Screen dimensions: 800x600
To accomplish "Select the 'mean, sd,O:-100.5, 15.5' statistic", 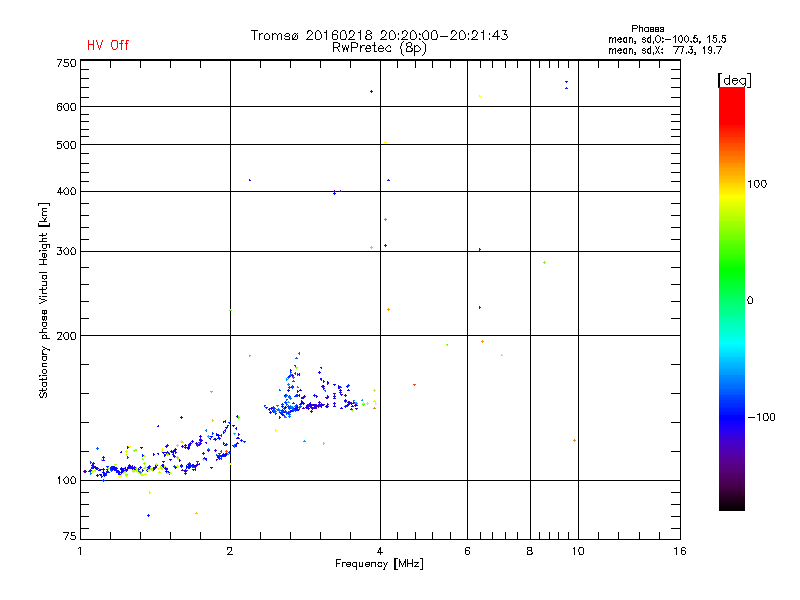I will coord(667,39).
